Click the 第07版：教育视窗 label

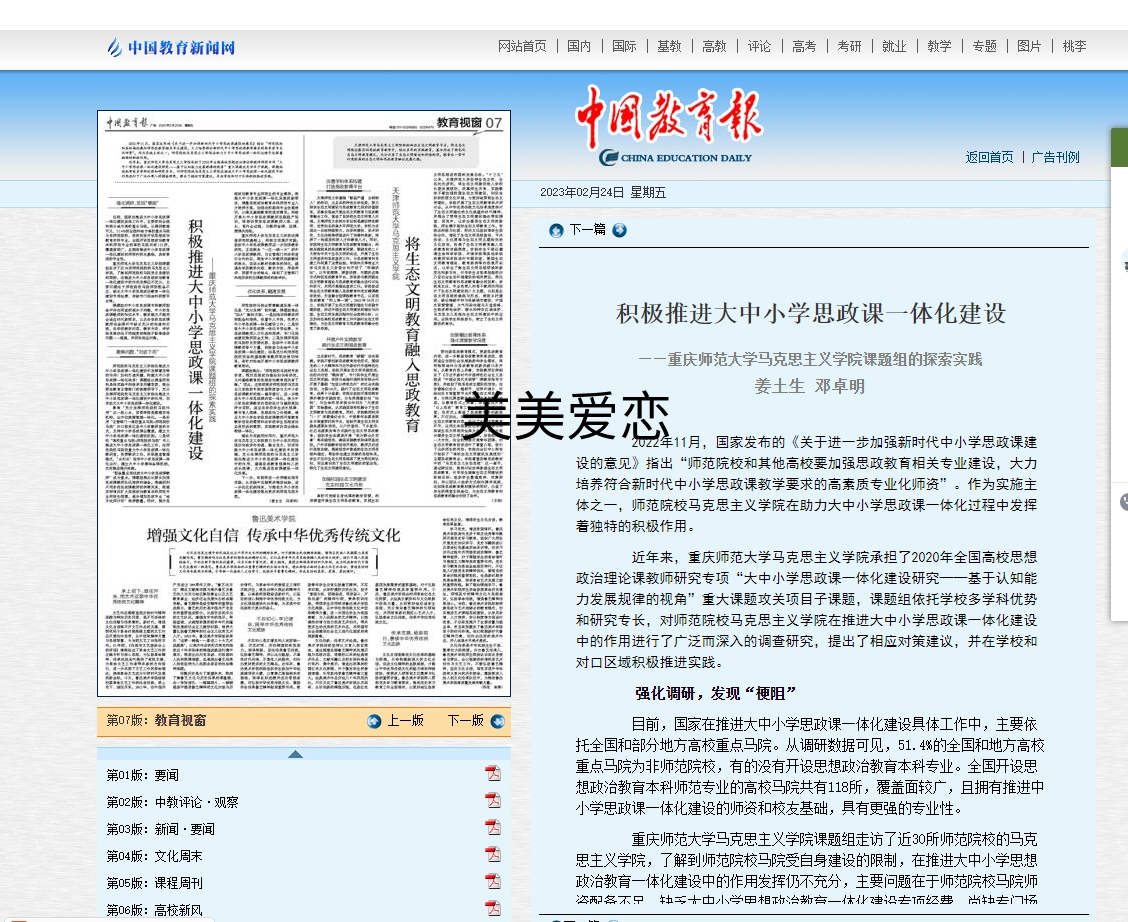(156, 721)
